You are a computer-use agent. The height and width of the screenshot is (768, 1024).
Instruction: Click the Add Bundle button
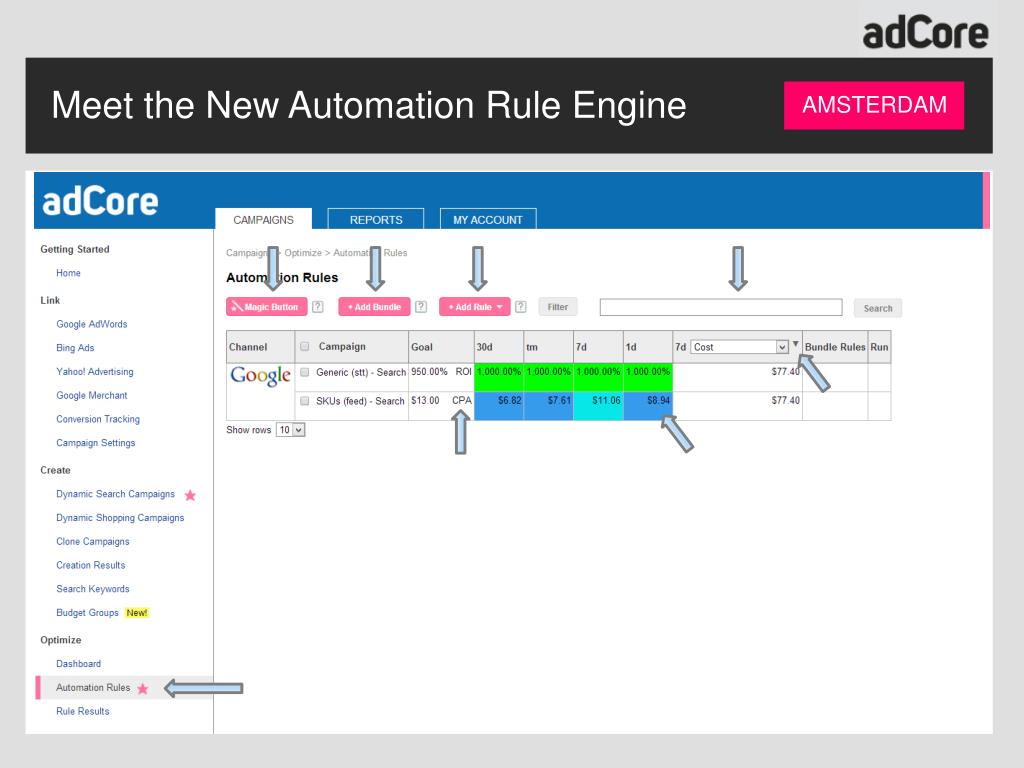pos(374,307)
